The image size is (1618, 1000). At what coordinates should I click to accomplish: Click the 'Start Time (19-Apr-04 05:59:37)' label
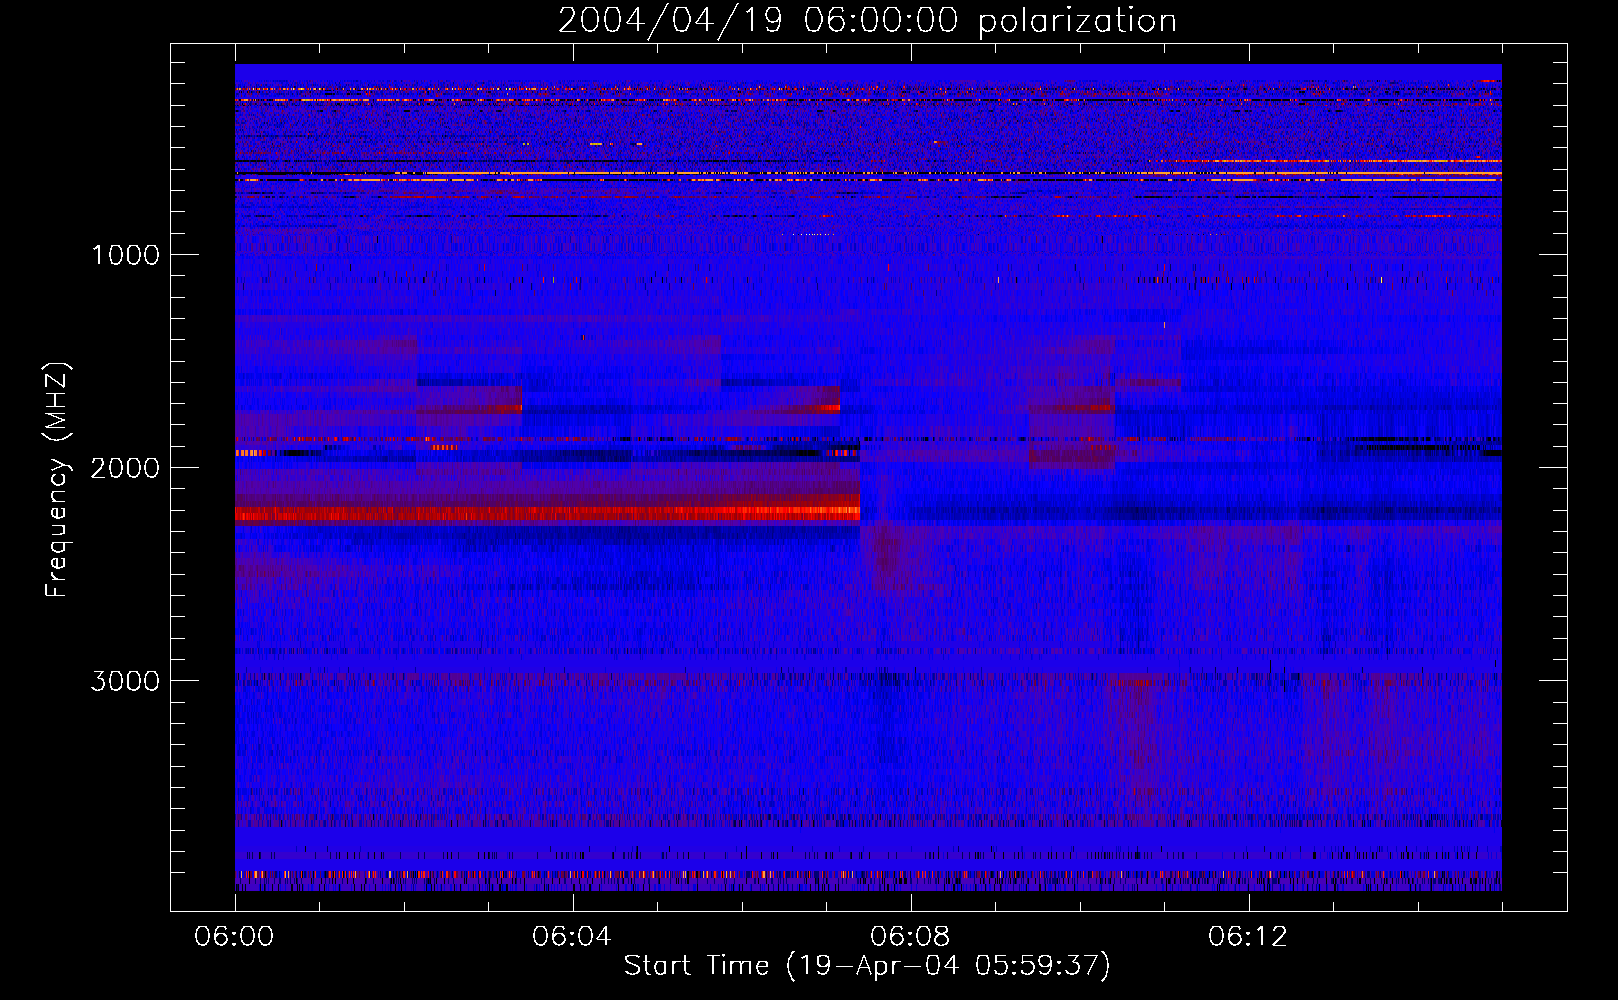(x=867, y=965)
